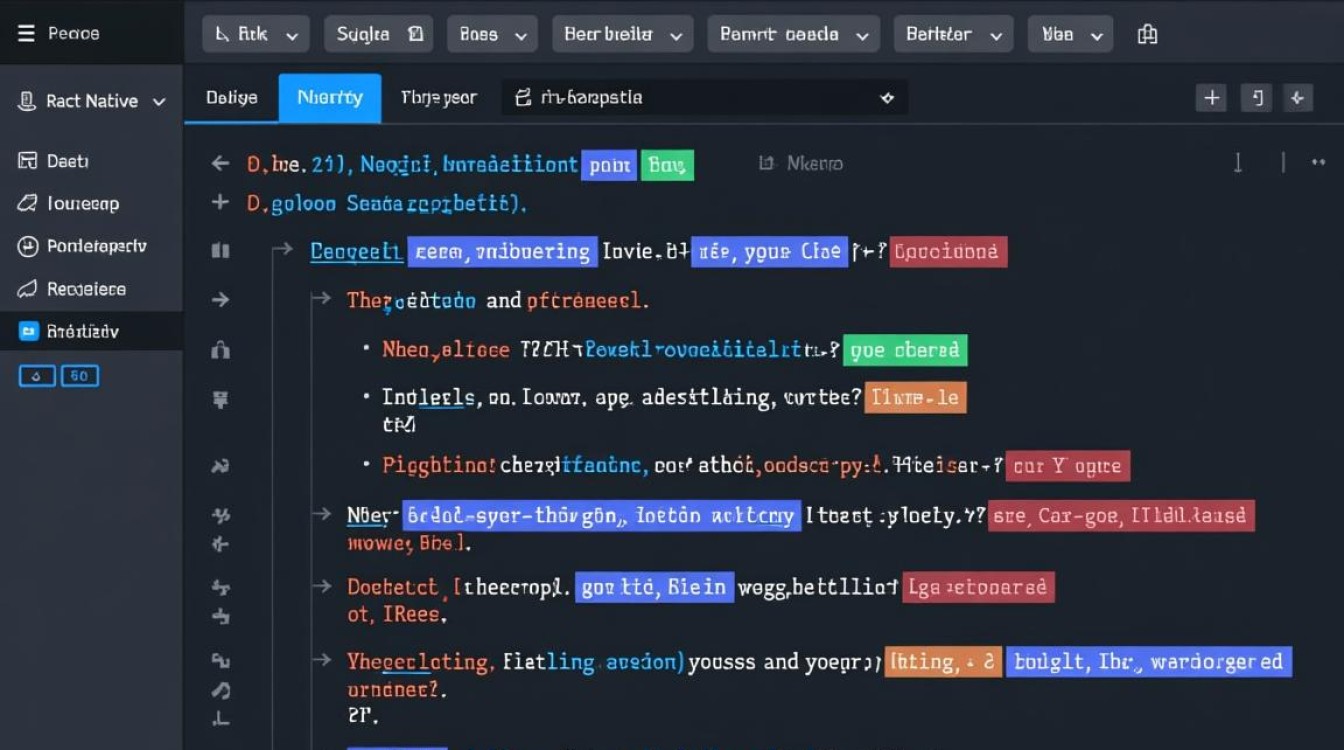Click the rh-barpstla path field
The image size is (1344, 750).
coord(705,98)
